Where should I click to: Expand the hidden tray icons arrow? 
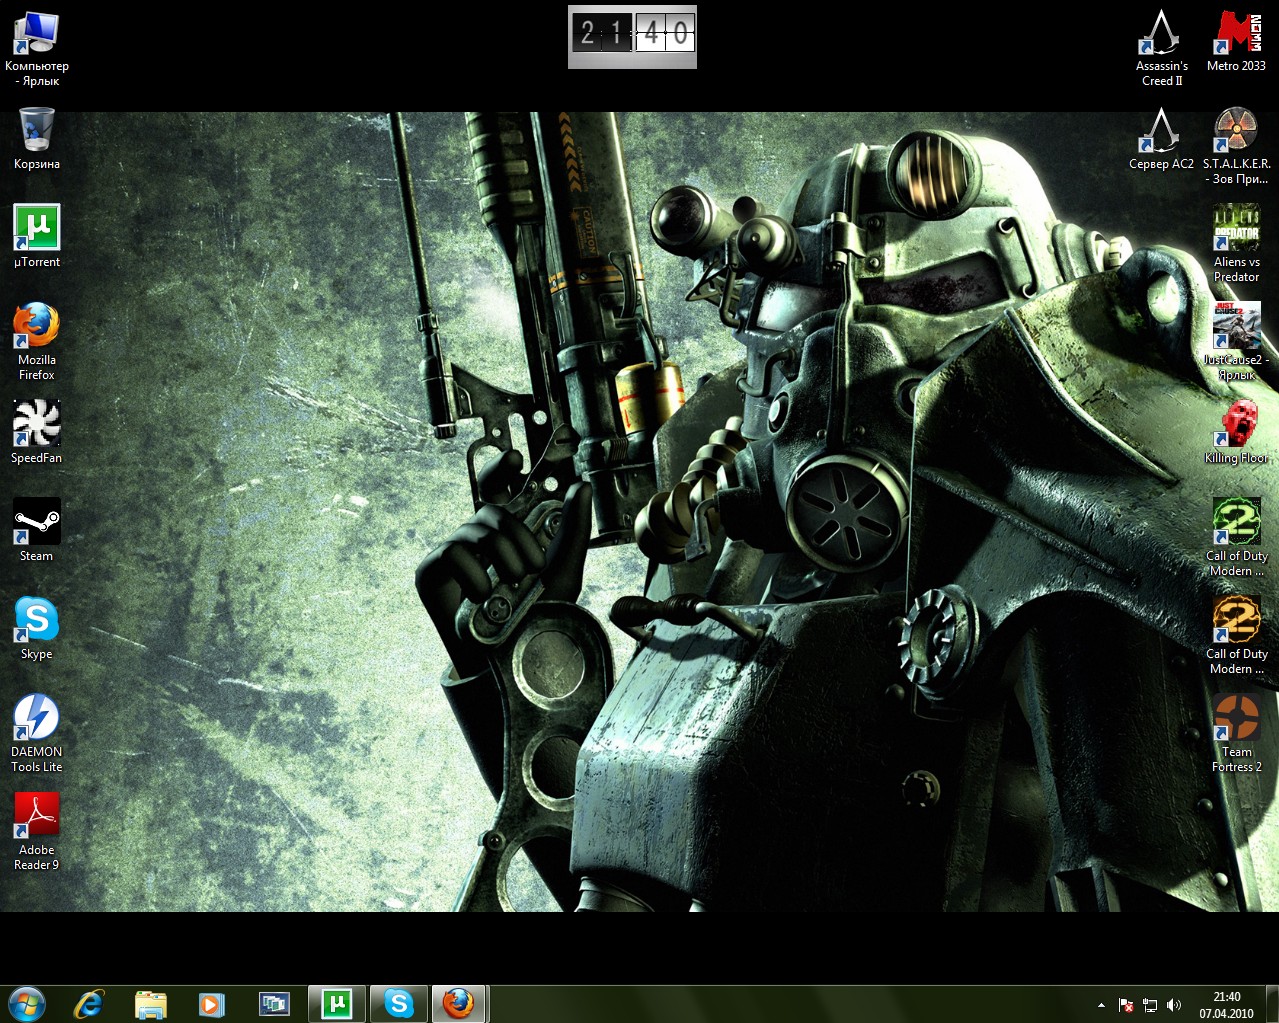(1101, 1004)
